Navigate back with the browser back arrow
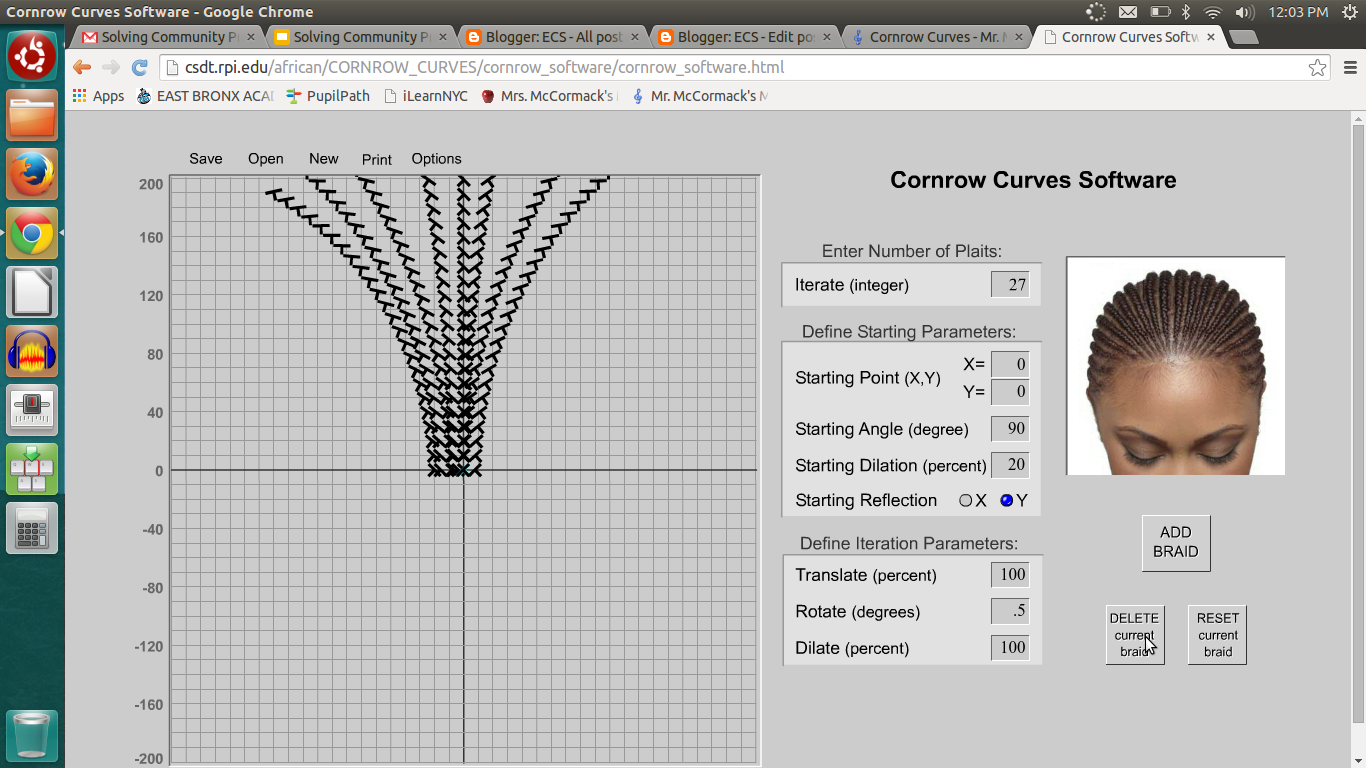 coord(83,67)
